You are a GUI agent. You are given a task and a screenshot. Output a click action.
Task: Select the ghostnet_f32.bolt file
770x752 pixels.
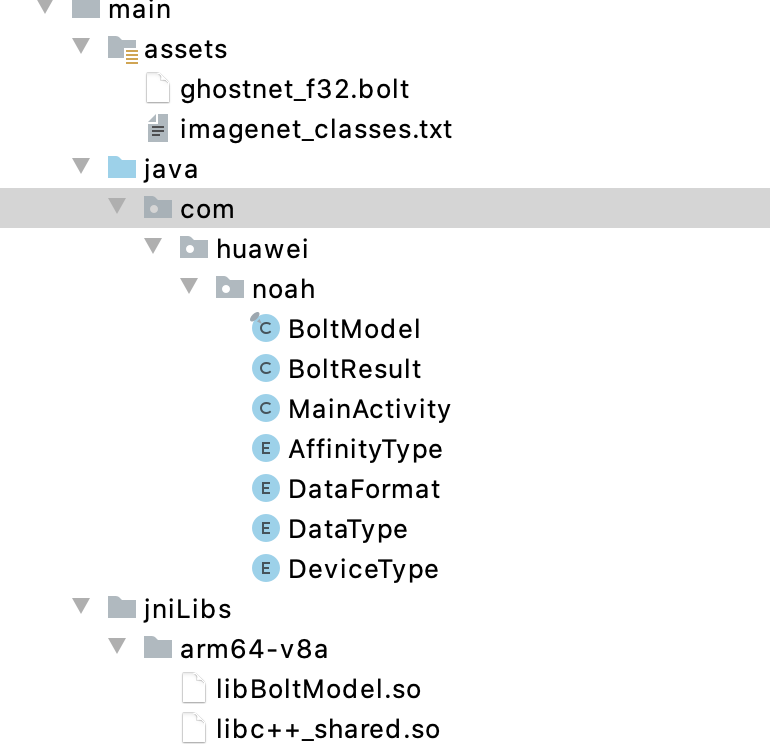click(294, 90)
